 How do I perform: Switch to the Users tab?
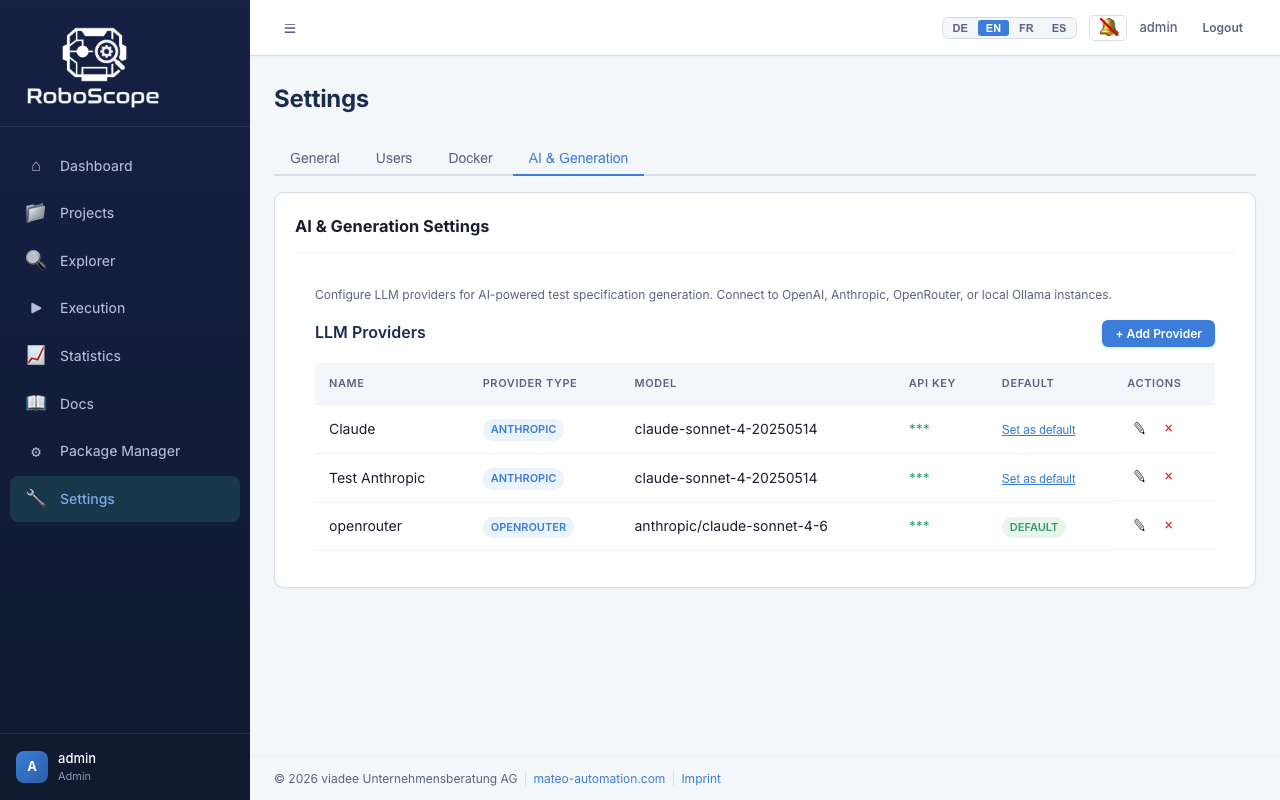pyautogui.click(x=394, y=158)
